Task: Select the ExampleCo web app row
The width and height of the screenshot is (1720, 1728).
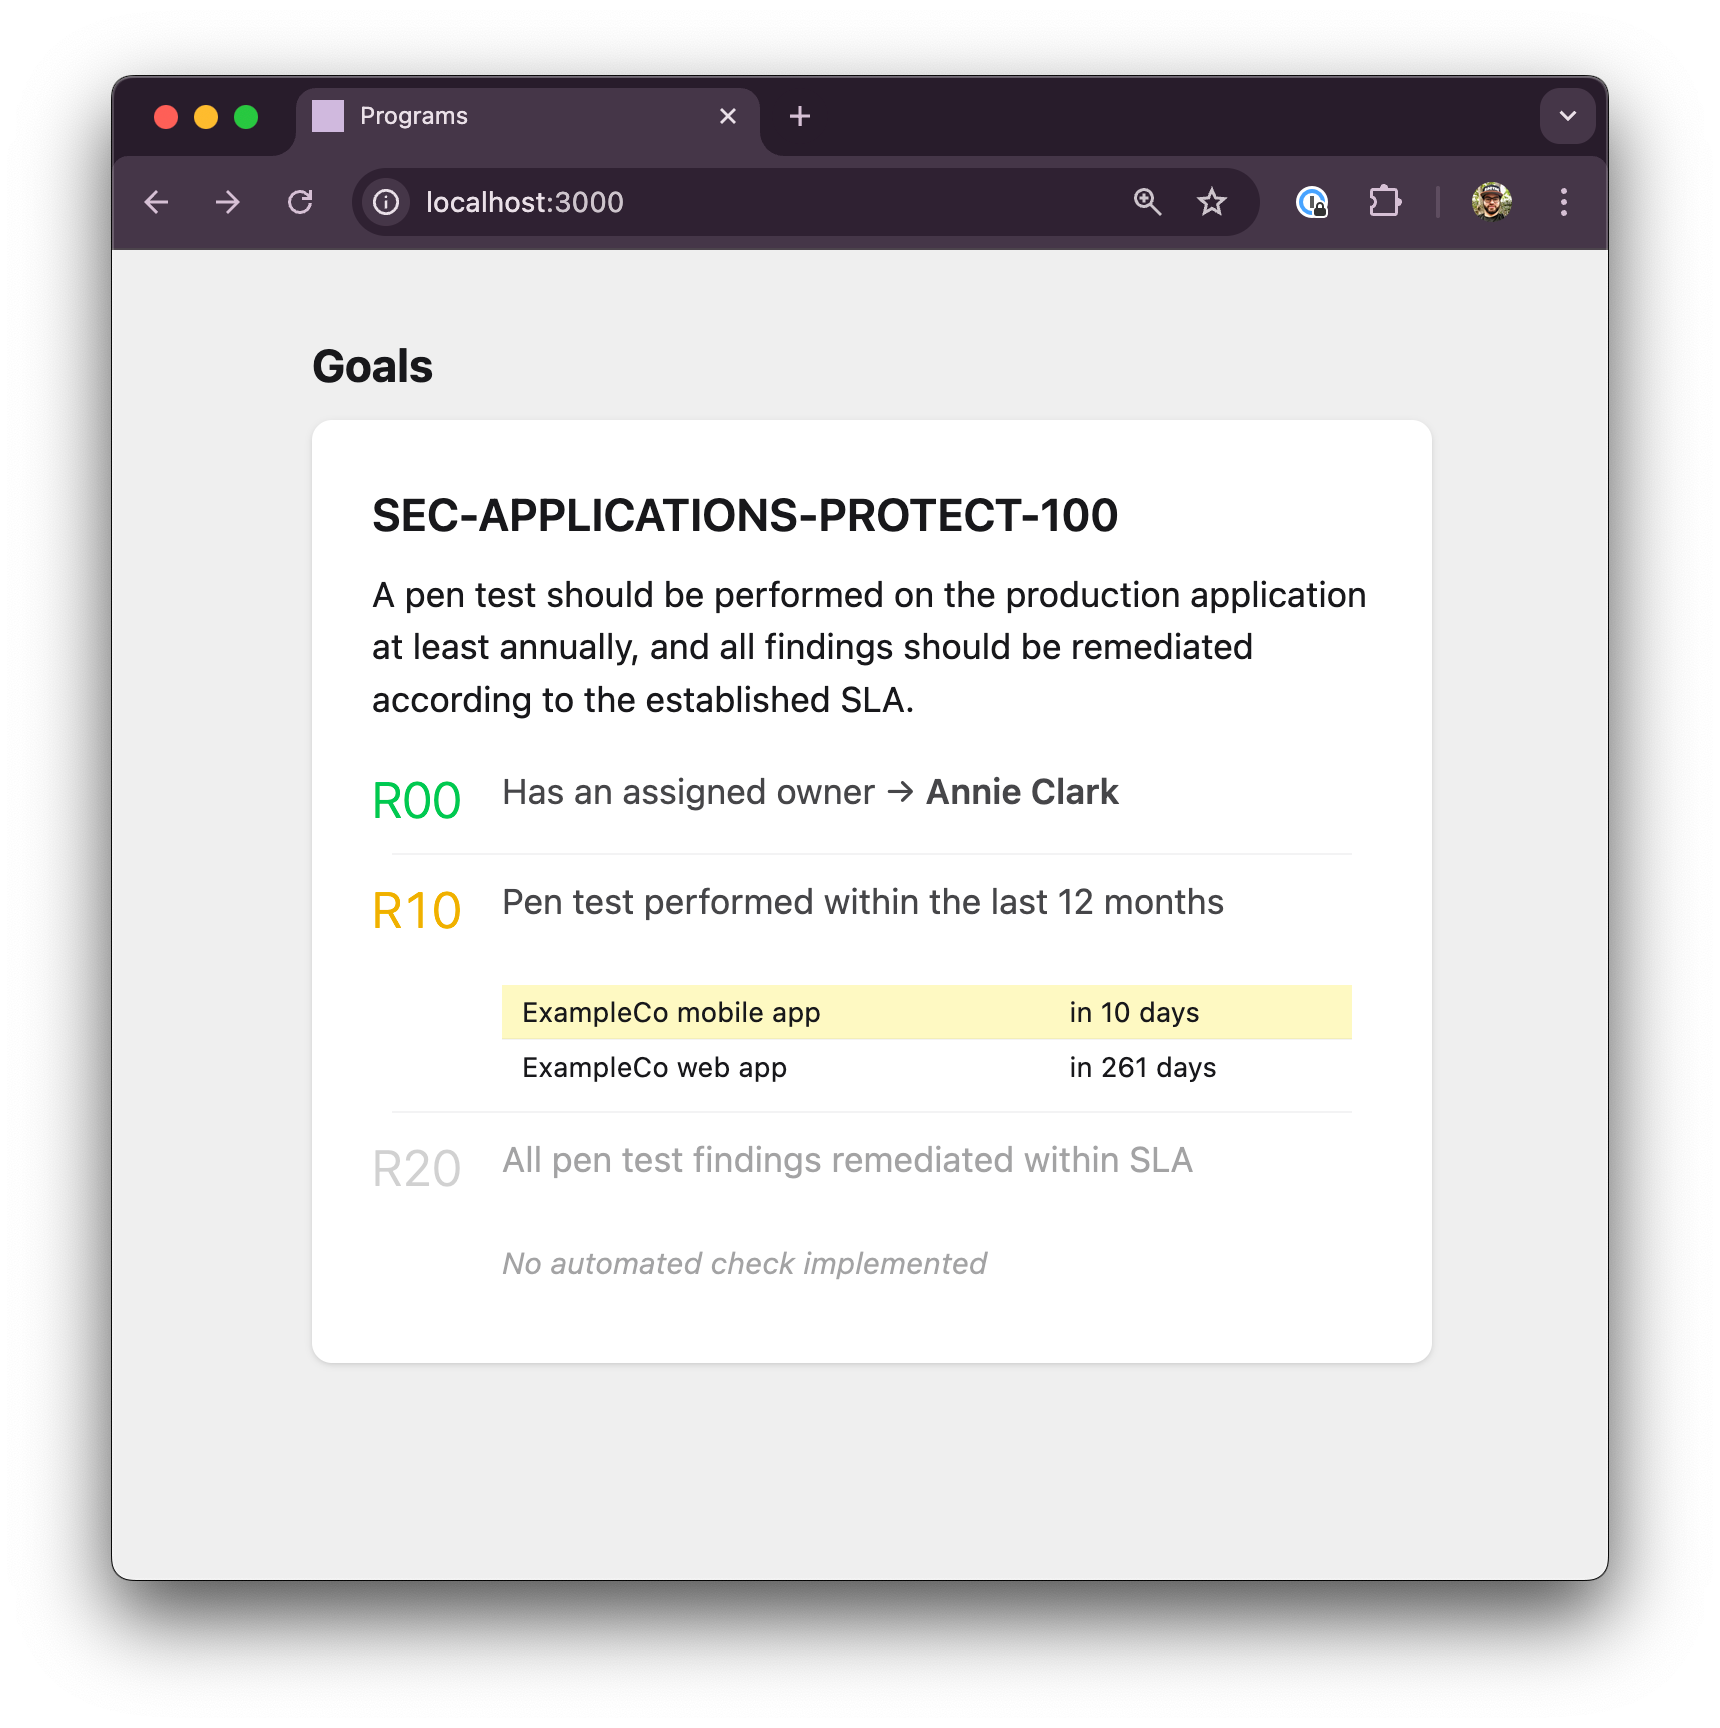Action: click(926, 1068)
